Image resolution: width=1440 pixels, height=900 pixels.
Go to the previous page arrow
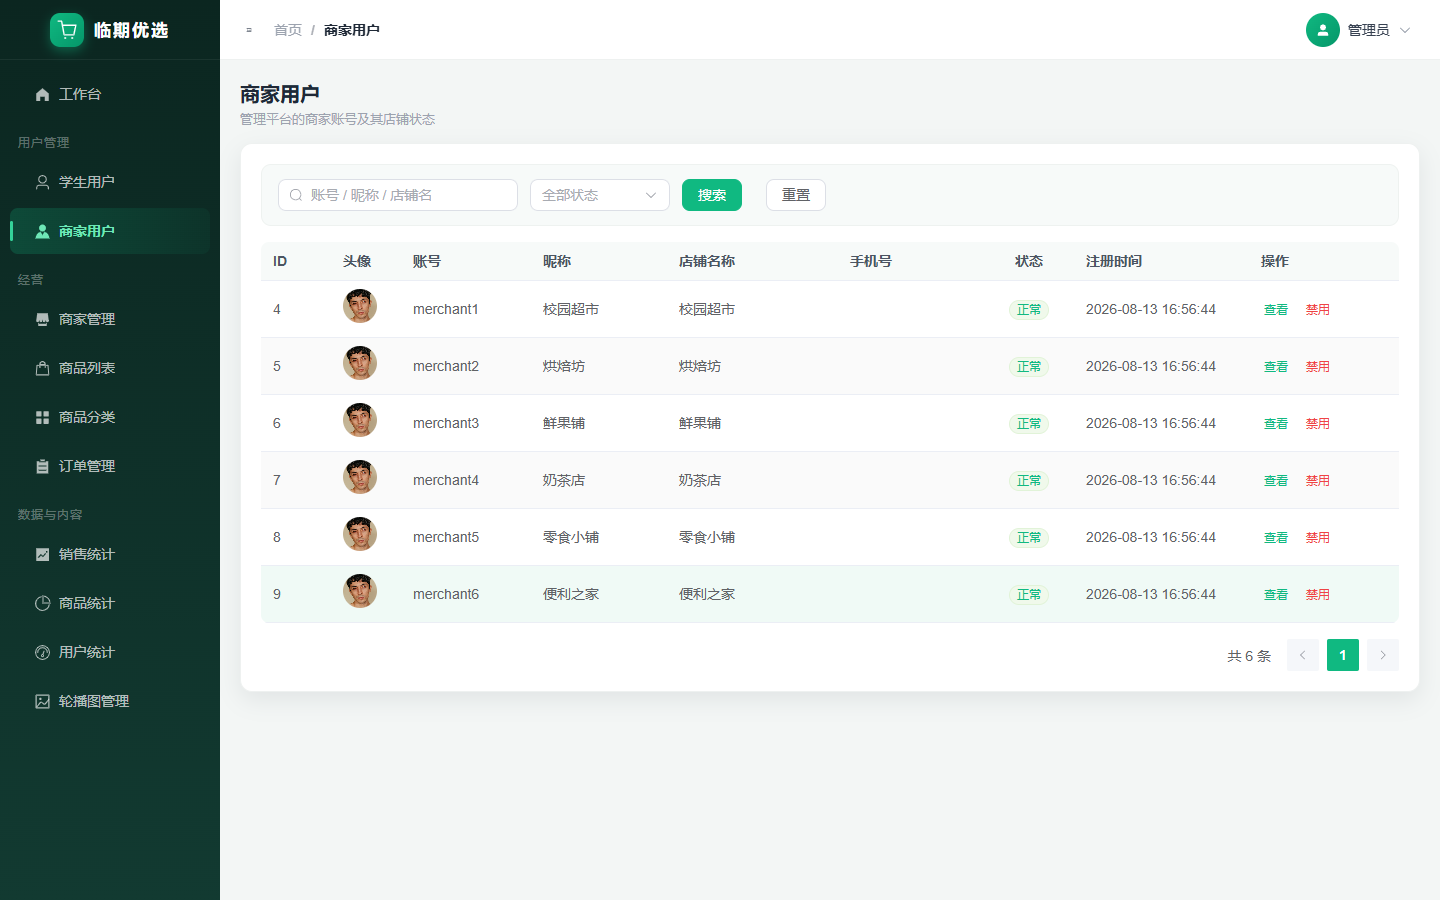point(1302,655)
